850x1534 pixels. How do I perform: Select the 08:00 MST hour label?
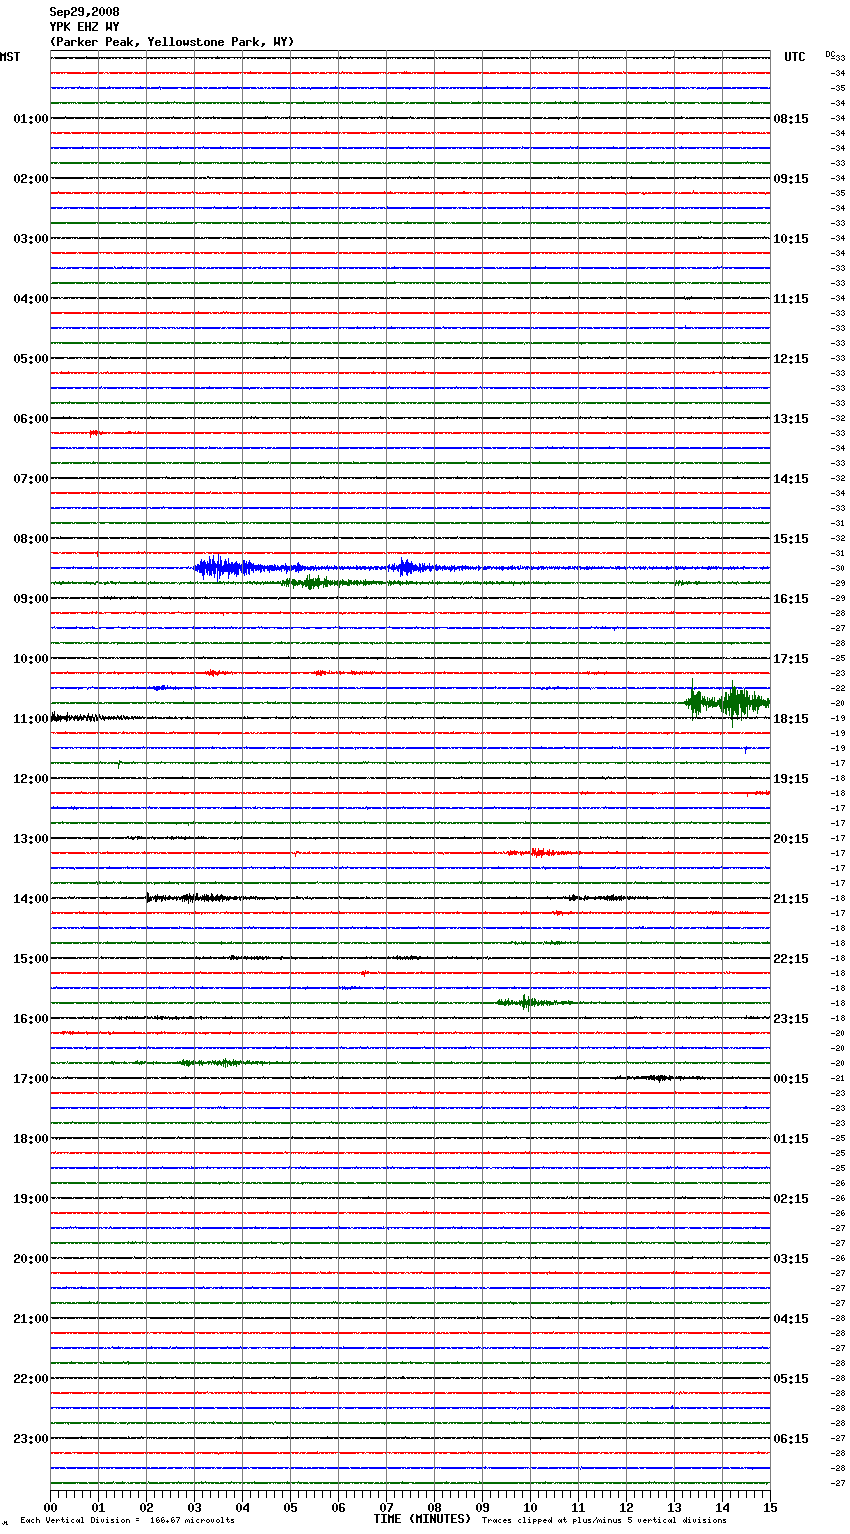31,539
